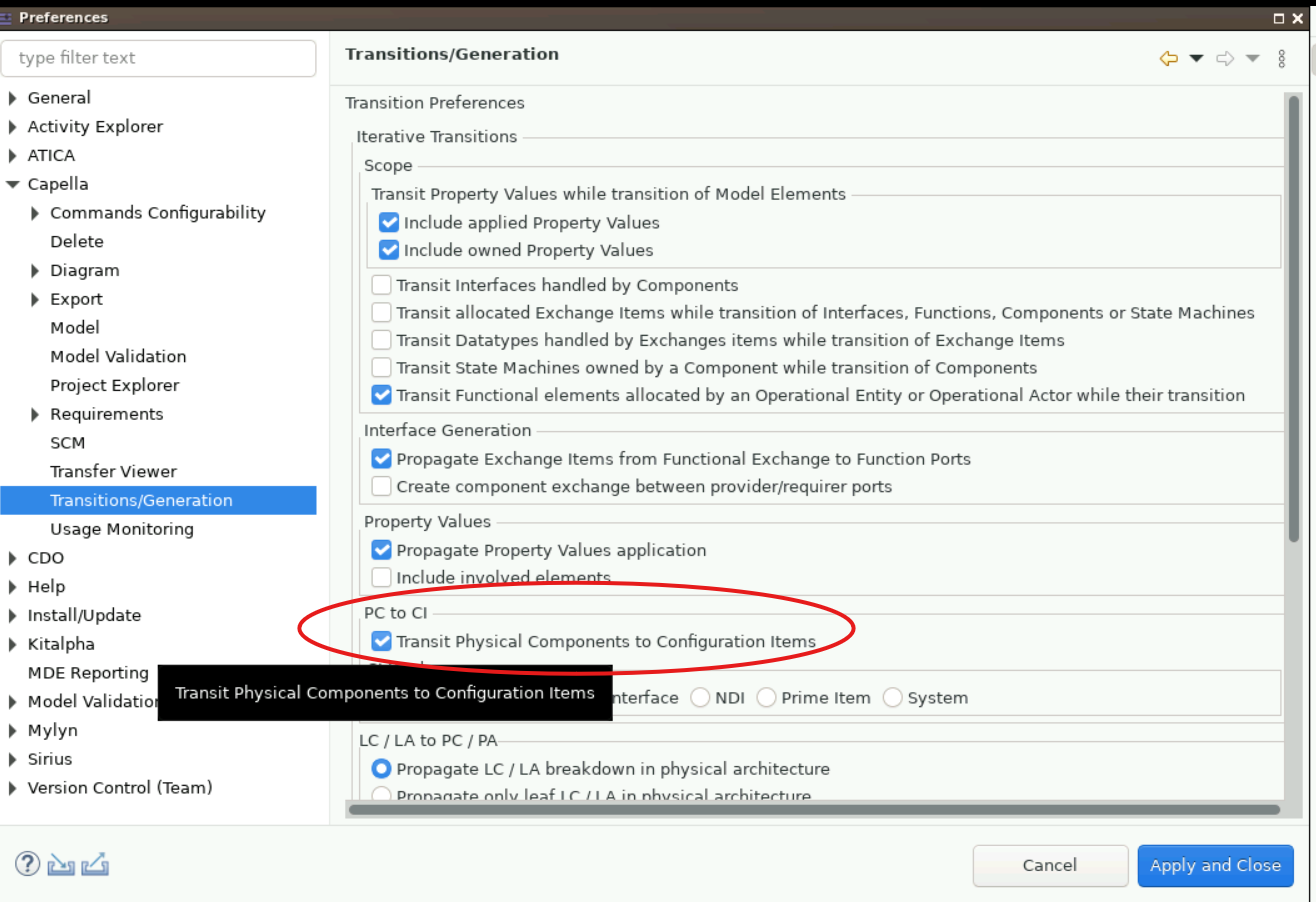Open the back history dropdown arrow
Viewport: 1316px width, 902px height.
1196,59
